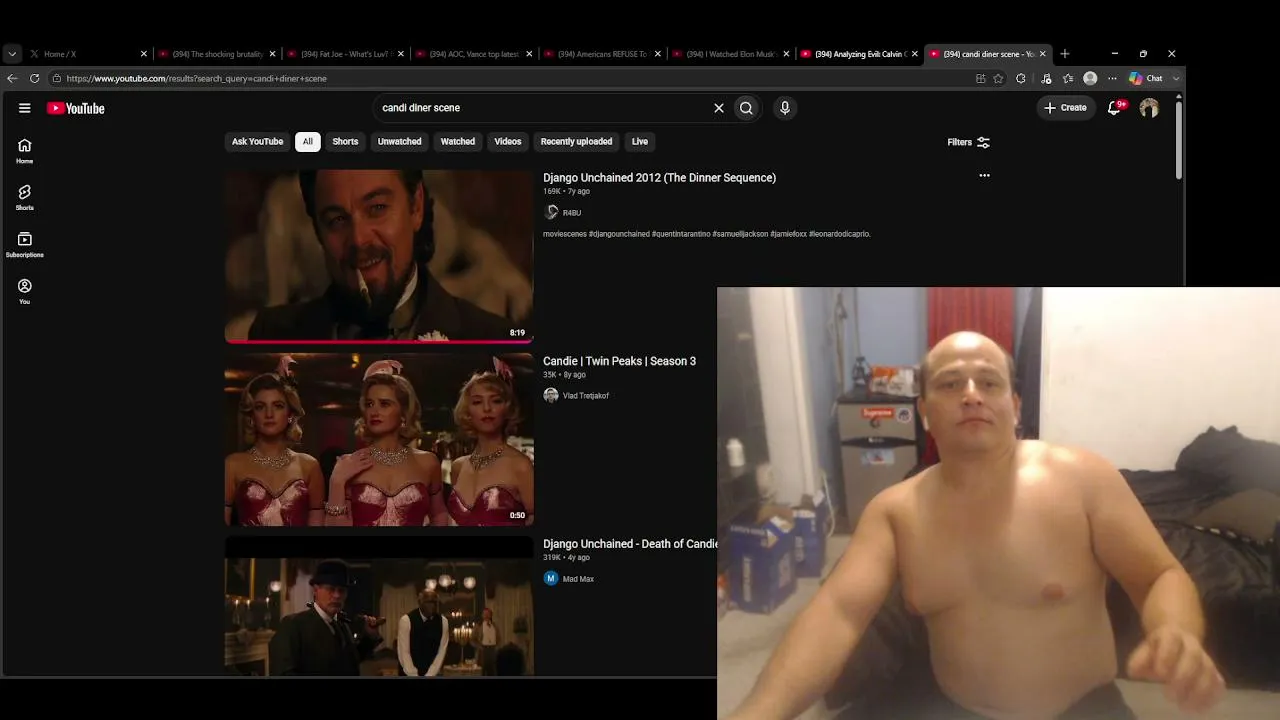Select the All filter chip

click(x=308, y=142)
